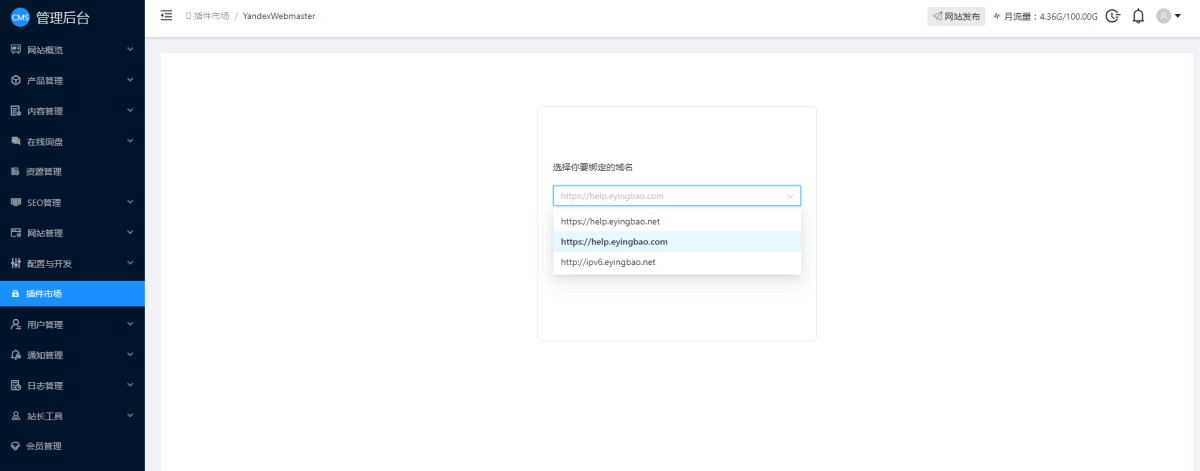The width and height of the screenshot is (1200, 471).
Task: Click the 内容管理 sidebar icon
Action: pyautogui.click(x=15, y=110)
